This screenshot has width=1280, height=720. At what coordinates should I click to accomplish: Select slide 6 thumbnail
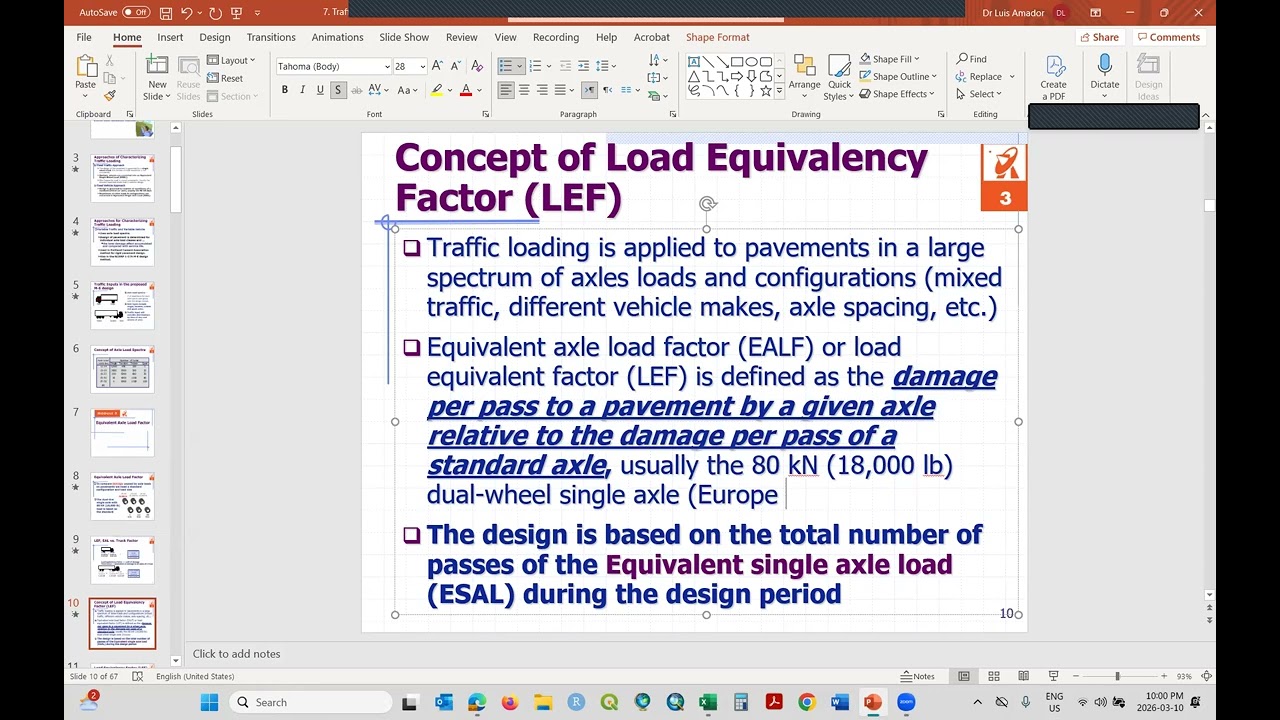click(x=123, y=369)
